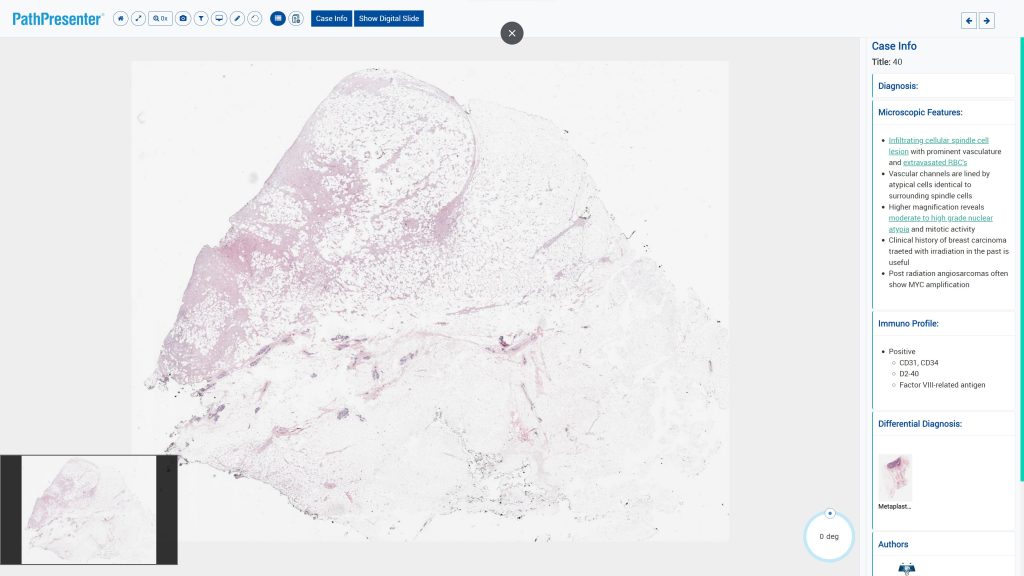Take a snapshot with the camera icon

tap(183, 19)
